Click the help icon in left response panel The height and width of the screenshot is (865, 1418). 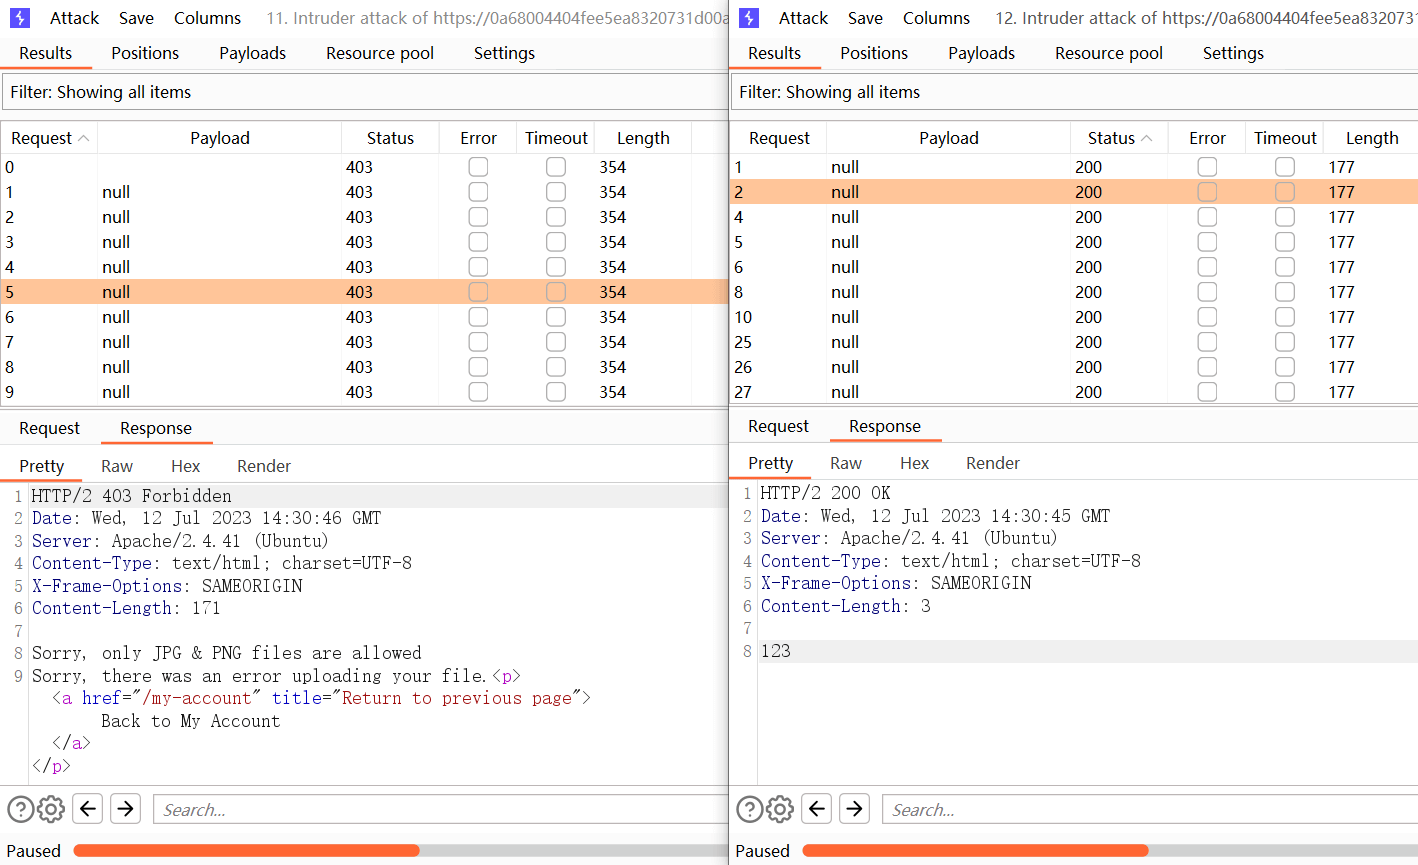pos(20,809)
